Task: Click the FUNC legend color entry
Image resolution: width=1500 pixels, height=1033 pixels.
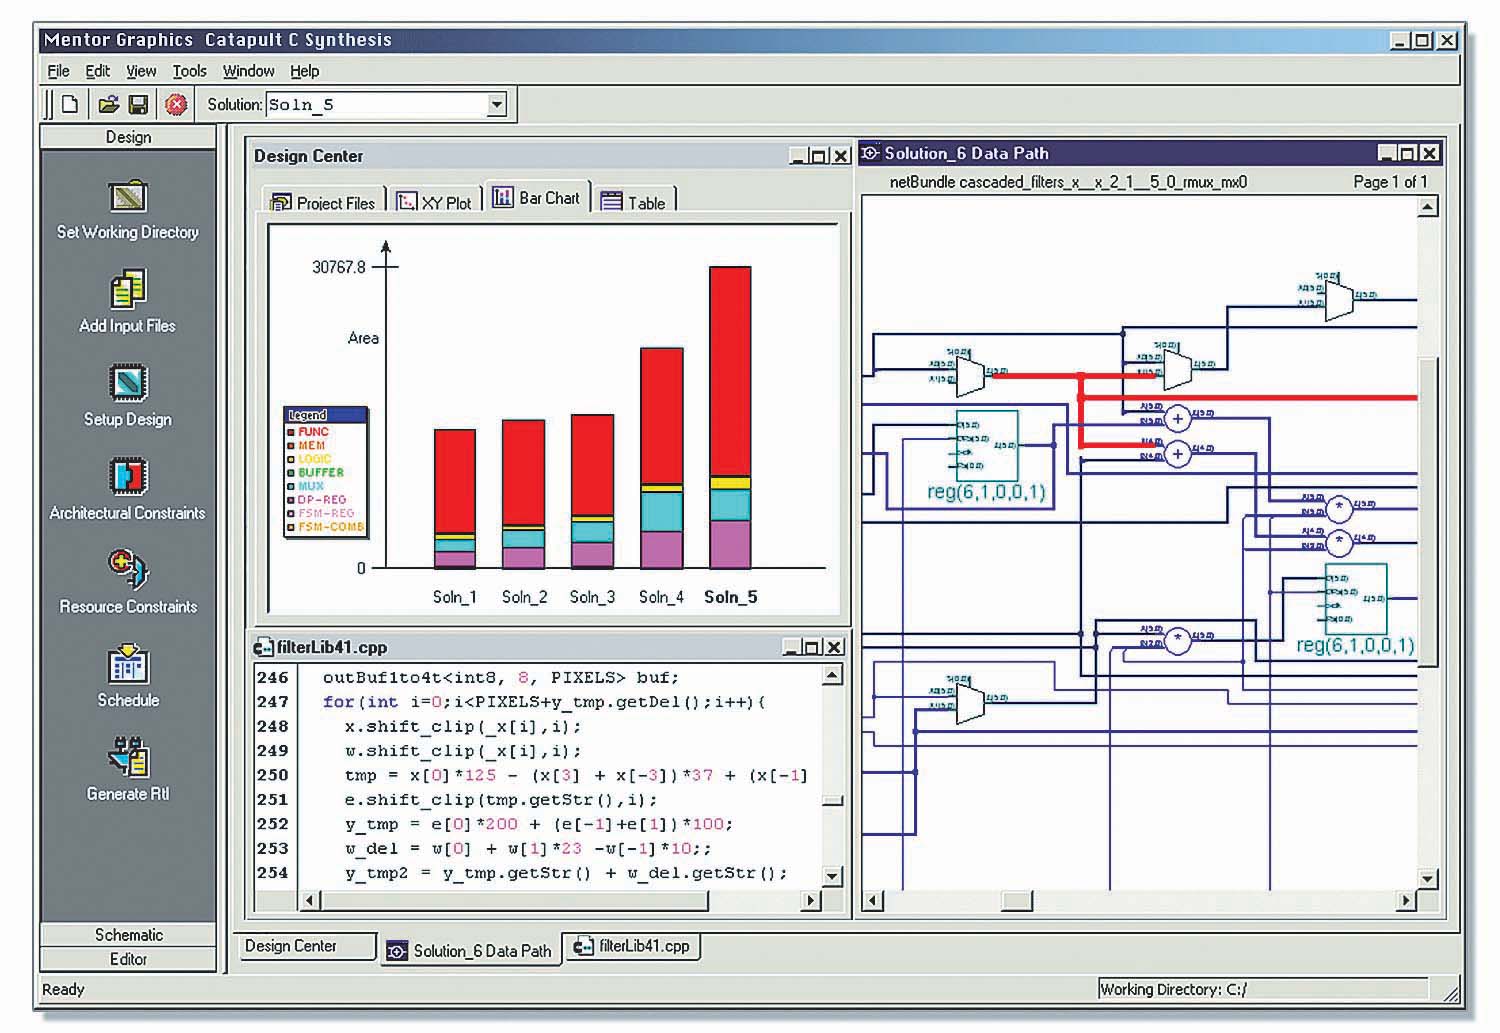Action: click(x=308, y=432)
